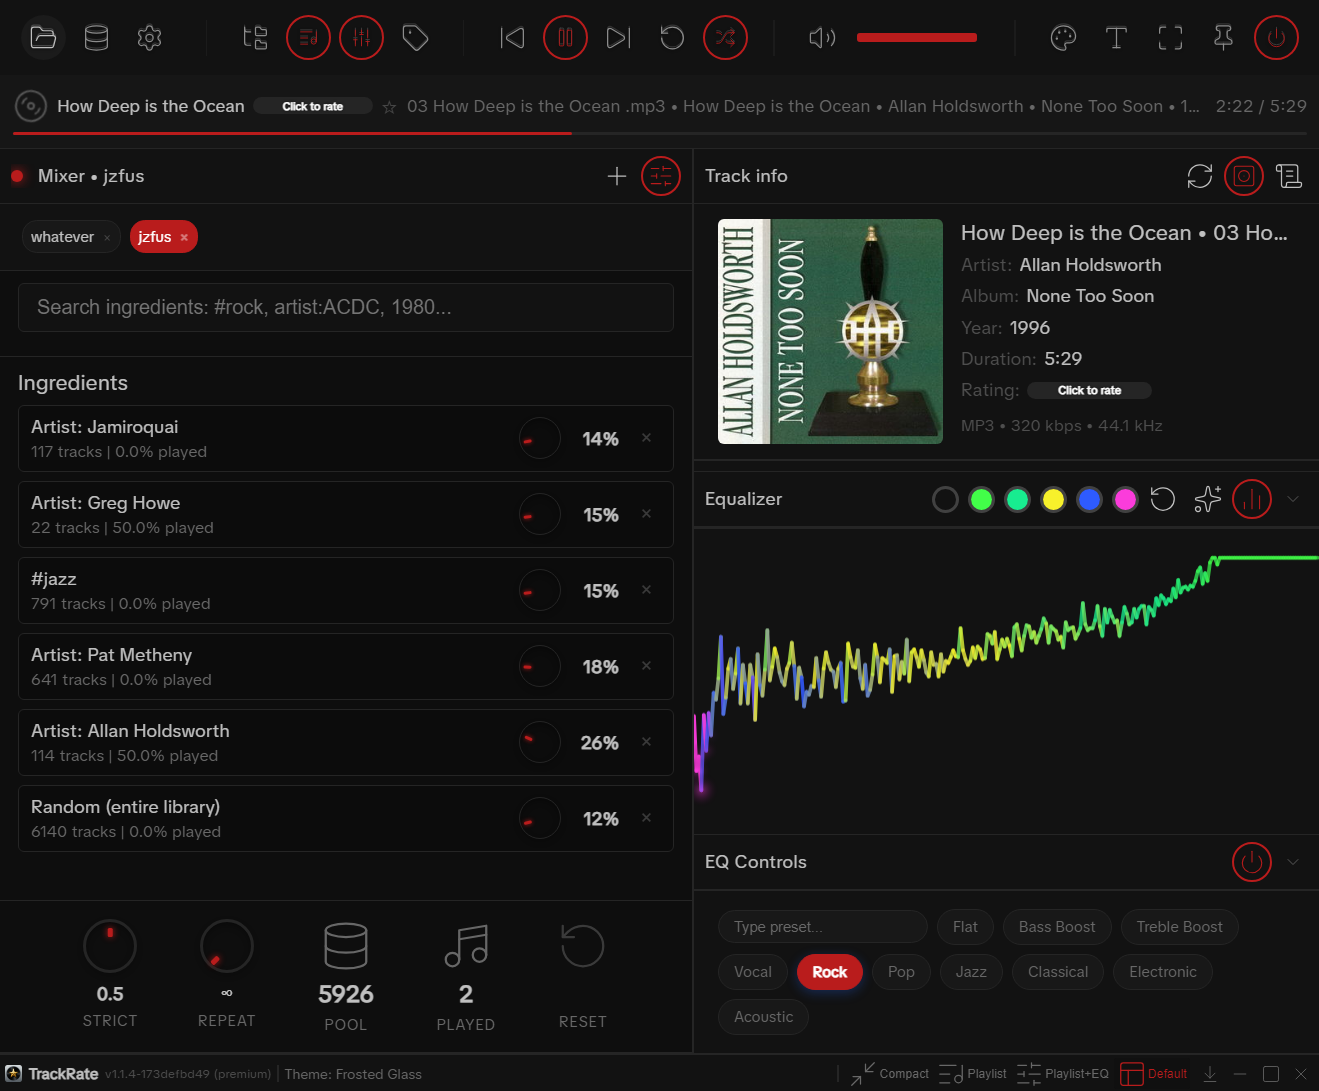Toggle the EQ Controls power button
This screenshot has height=1091, width=1319.
(x=1251, y=862)
